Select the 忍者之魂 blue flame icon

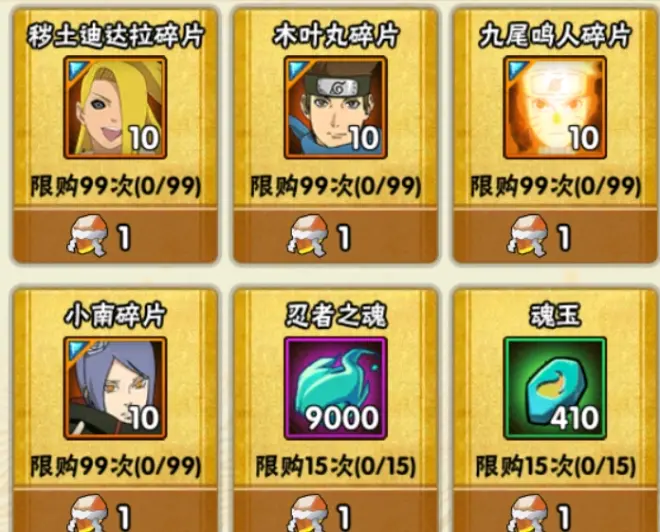click(x=335, y=388)
